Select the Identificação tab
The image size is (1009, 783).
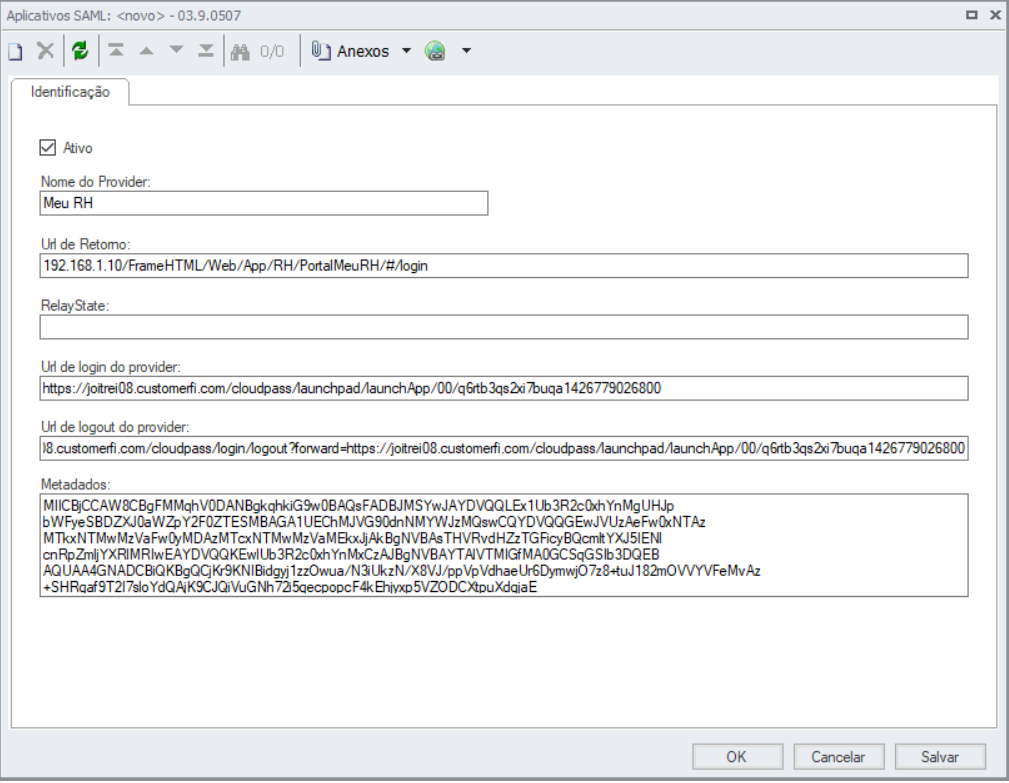coord(70,92)
